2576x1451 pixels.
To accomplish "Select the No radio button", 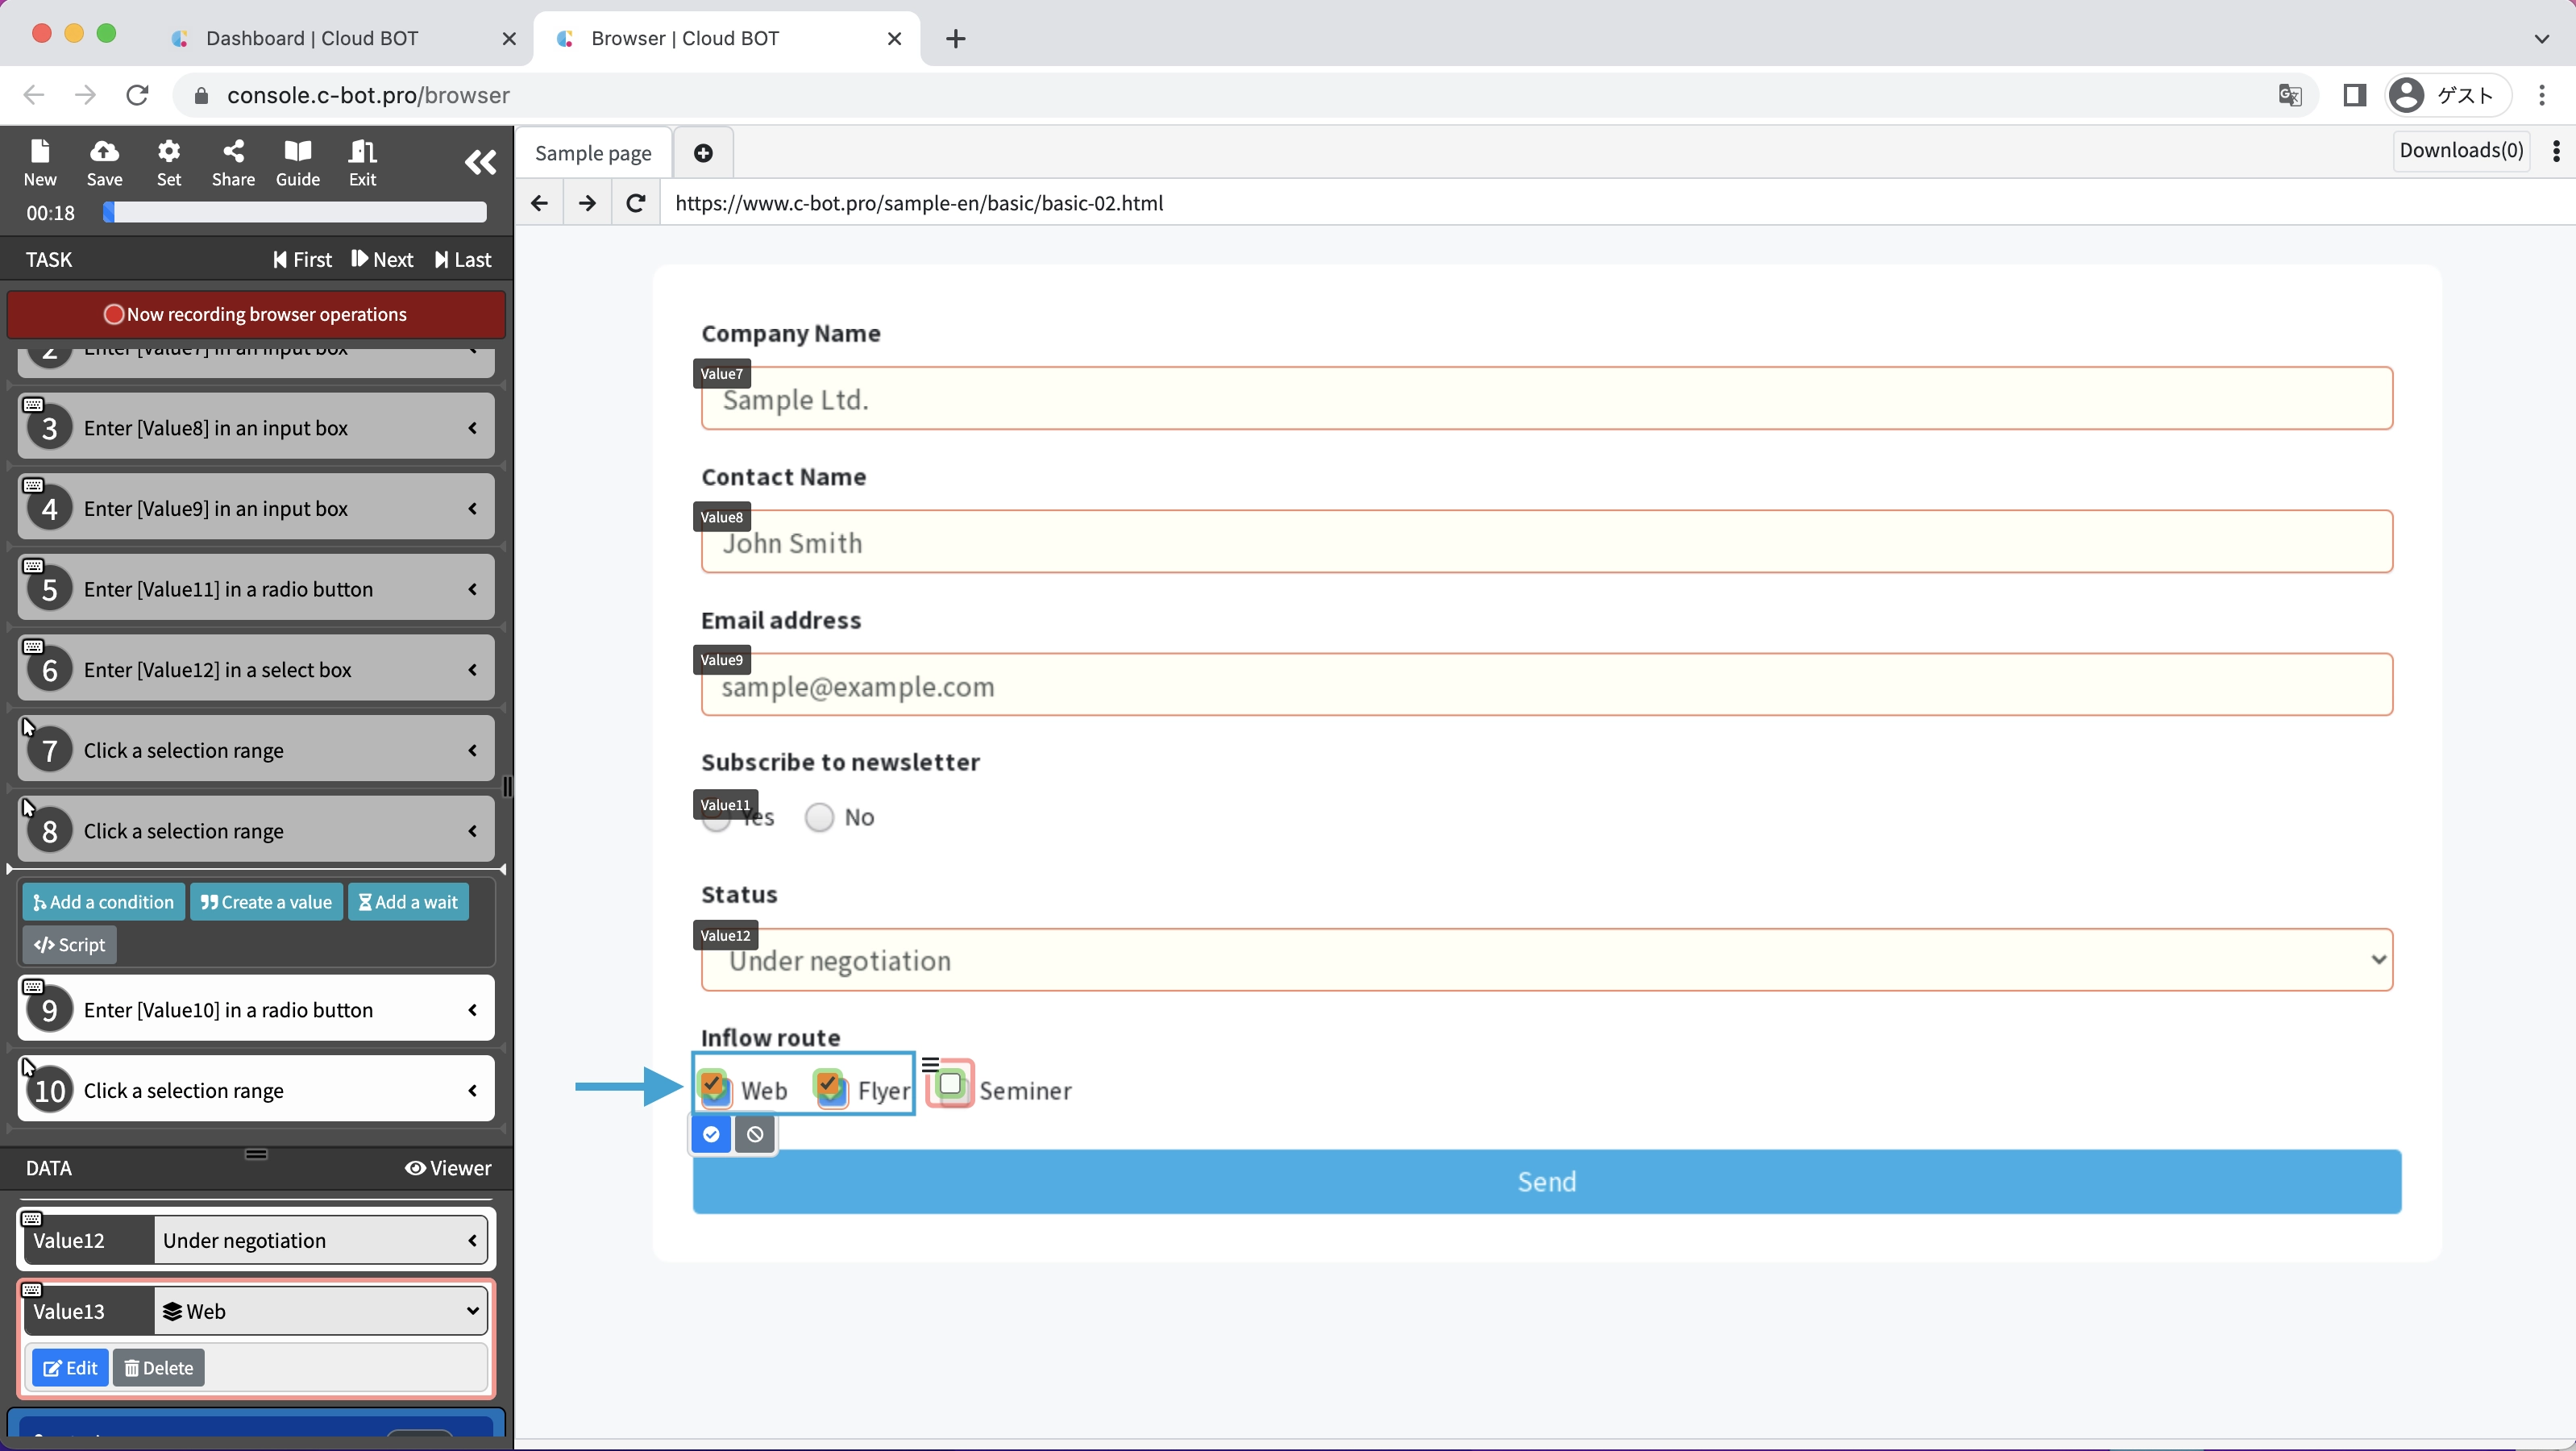I will coord(819,817).
